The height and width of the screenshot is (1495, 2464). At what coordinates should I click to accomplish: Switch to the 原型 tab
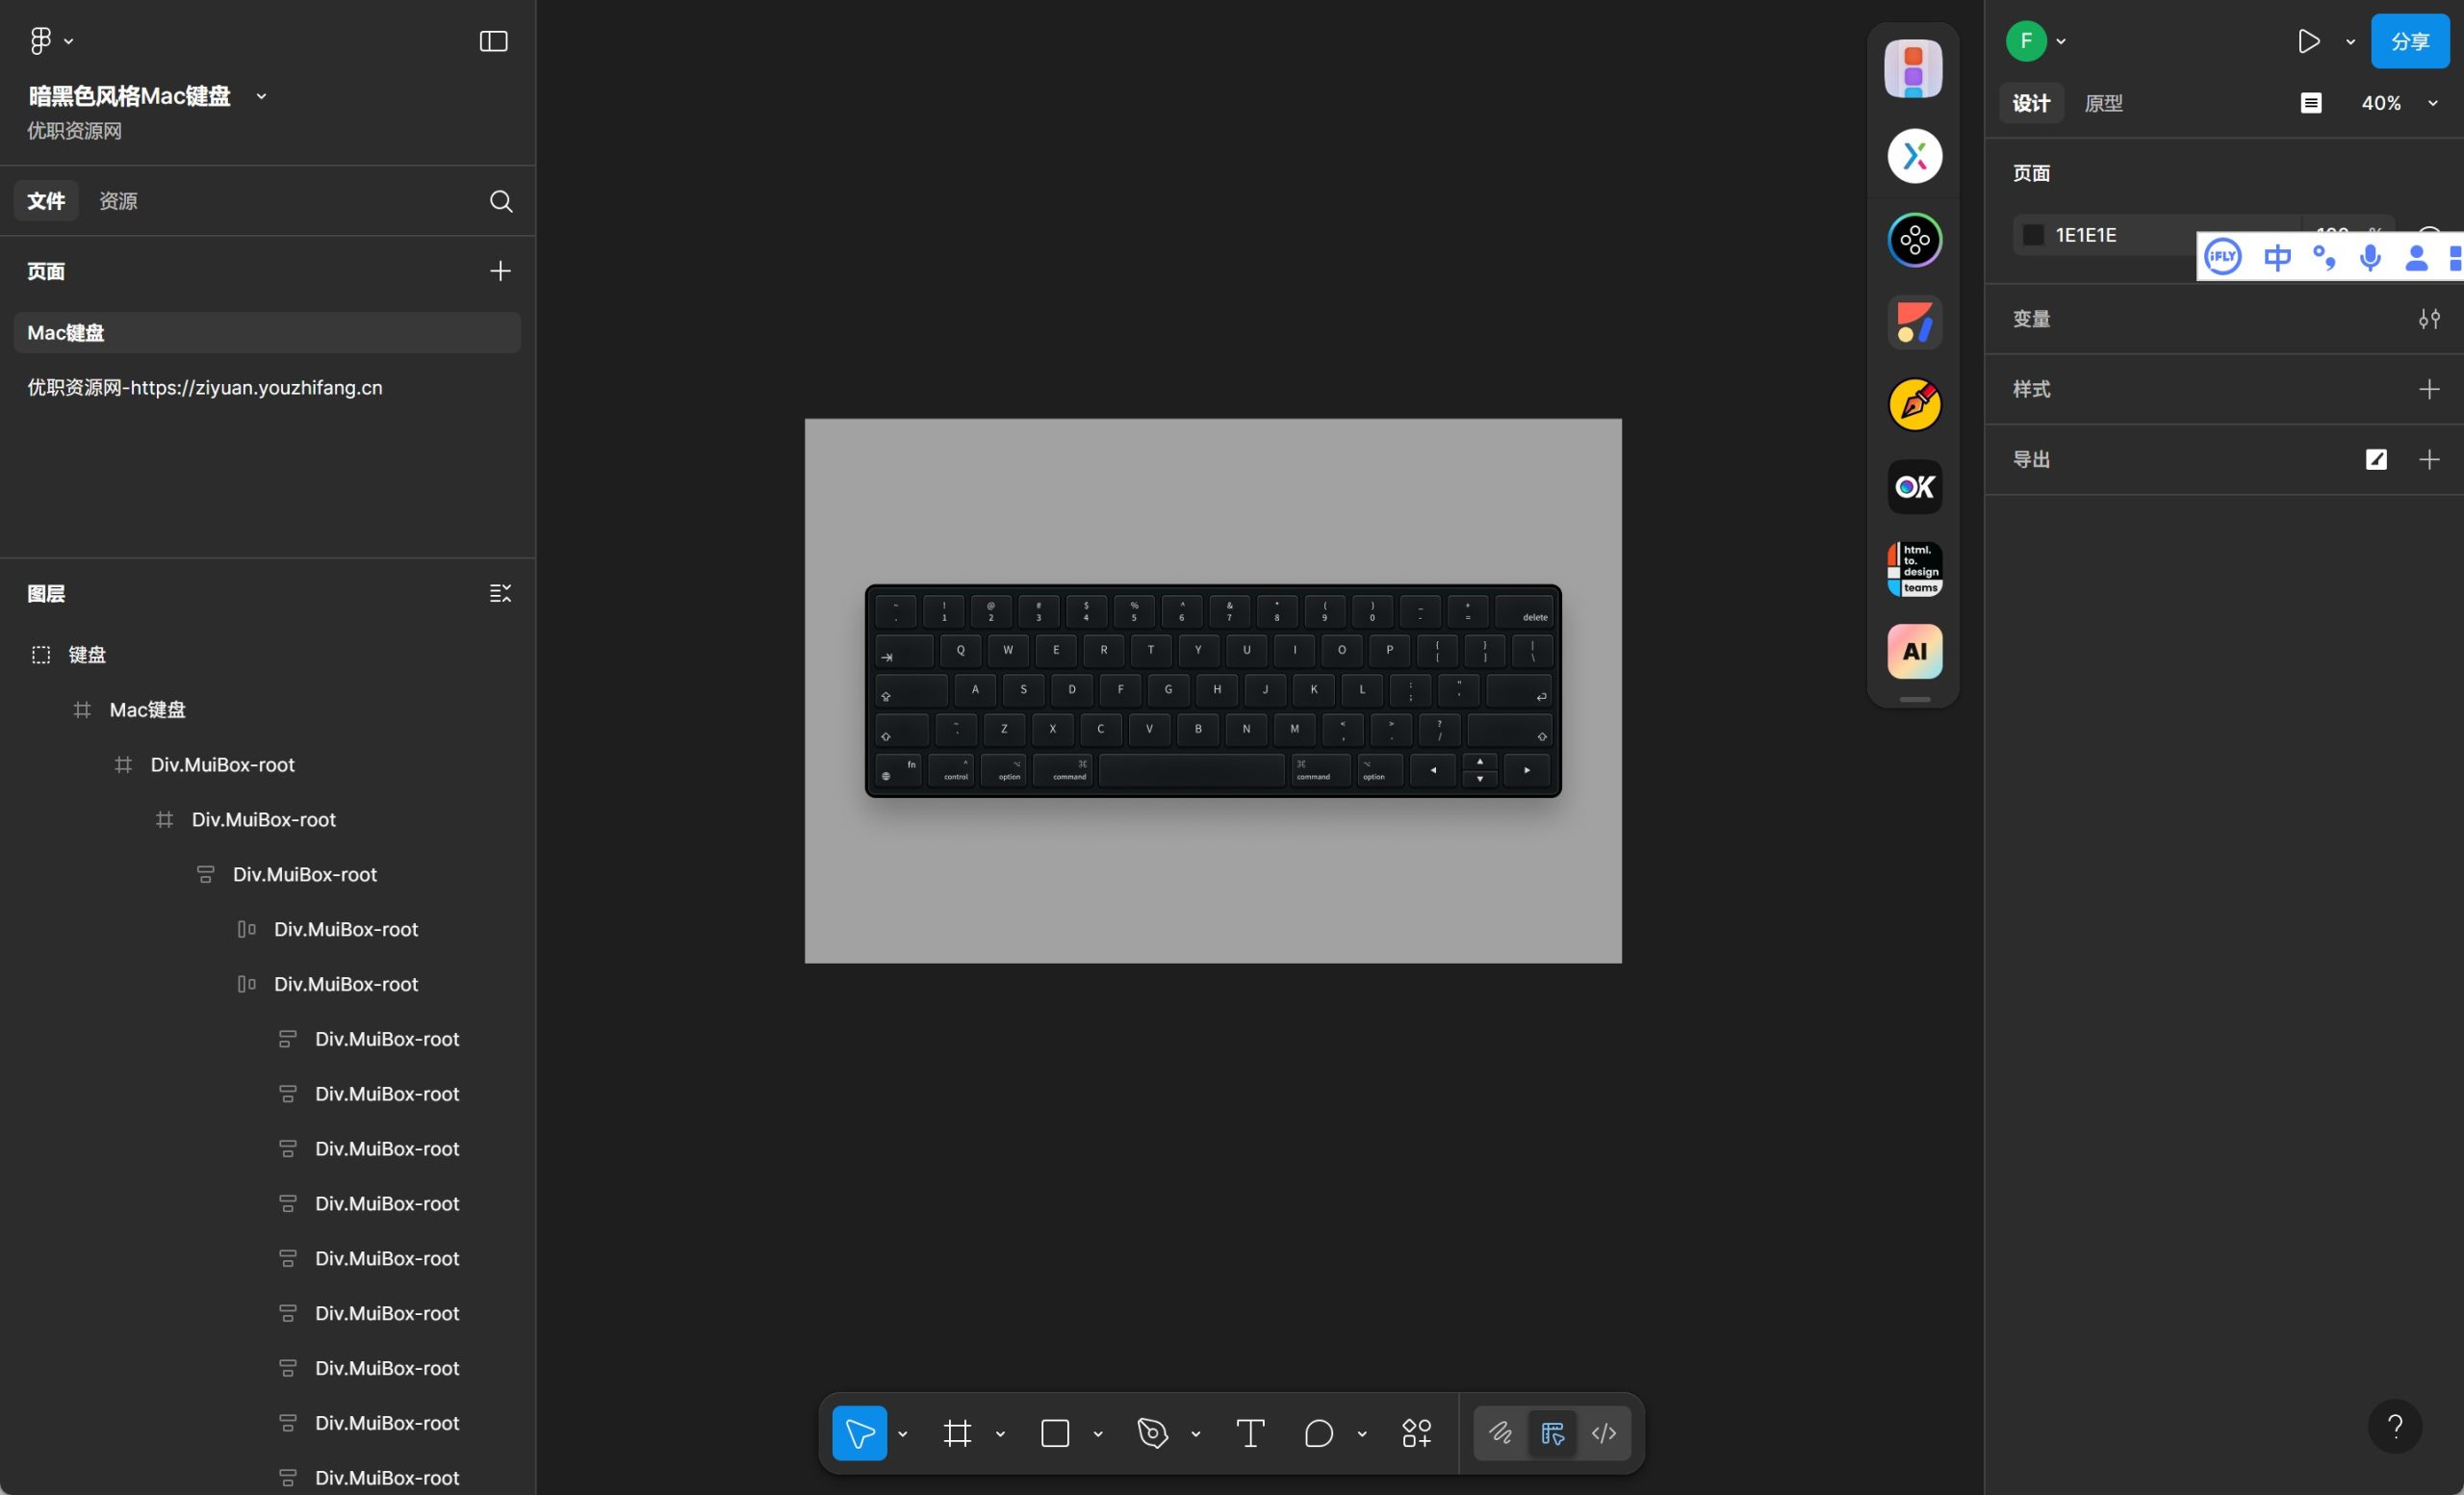coord(2103,103)
